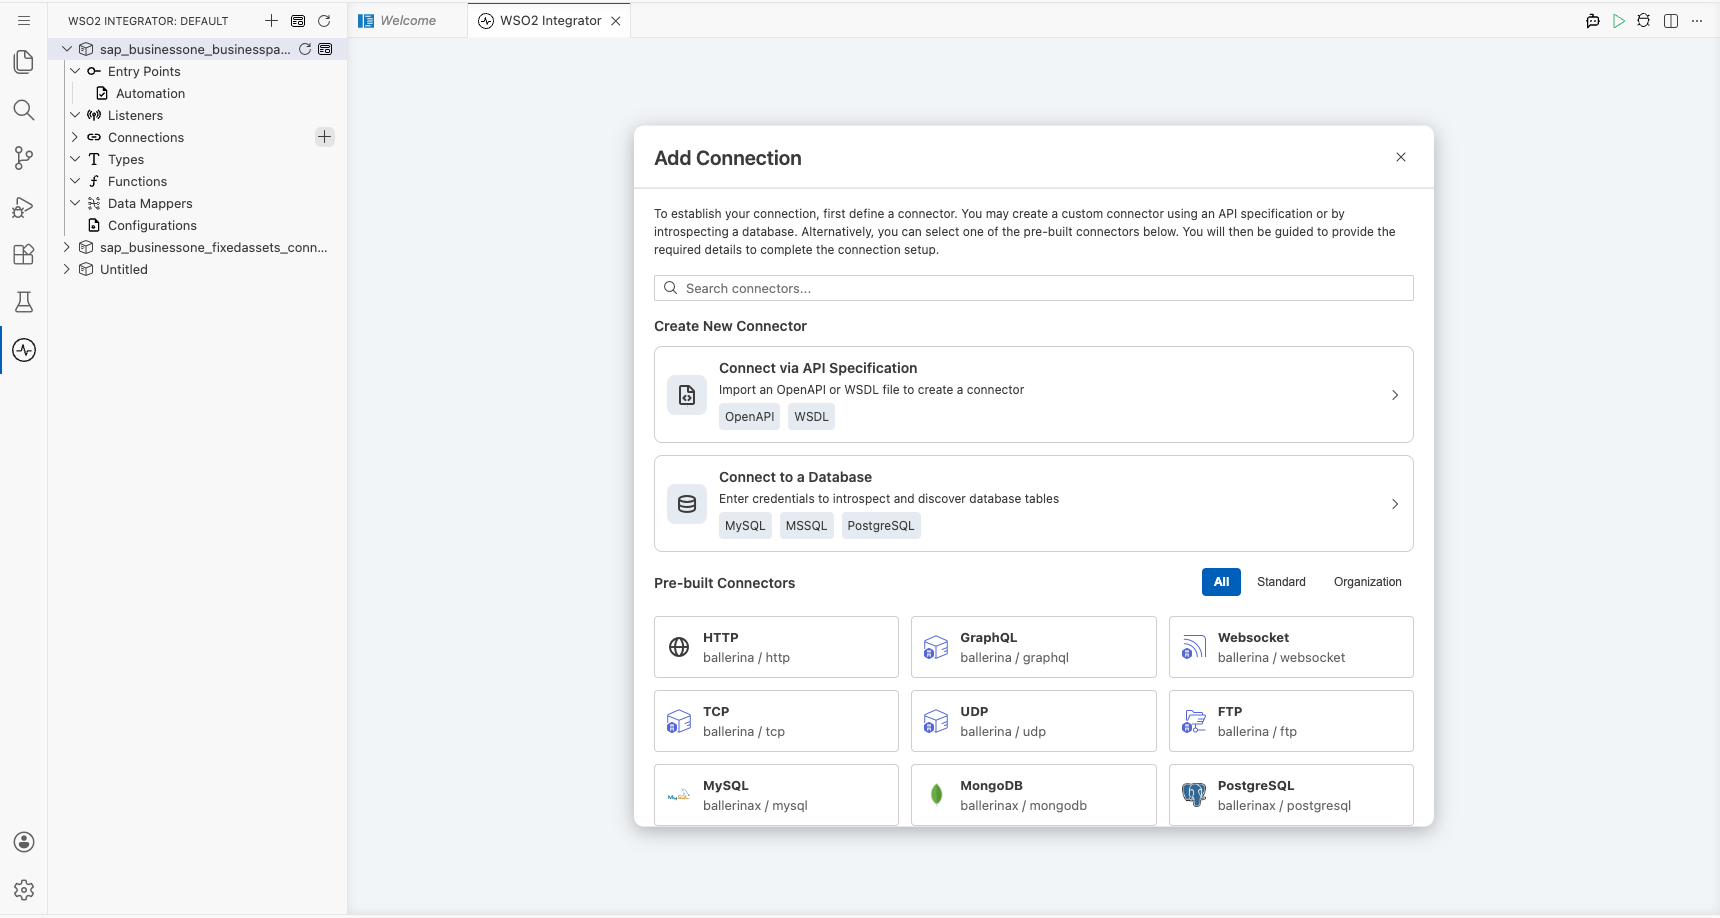
Task: Select the FTP pre-built connector
Action: click(x=1291, y=721)
